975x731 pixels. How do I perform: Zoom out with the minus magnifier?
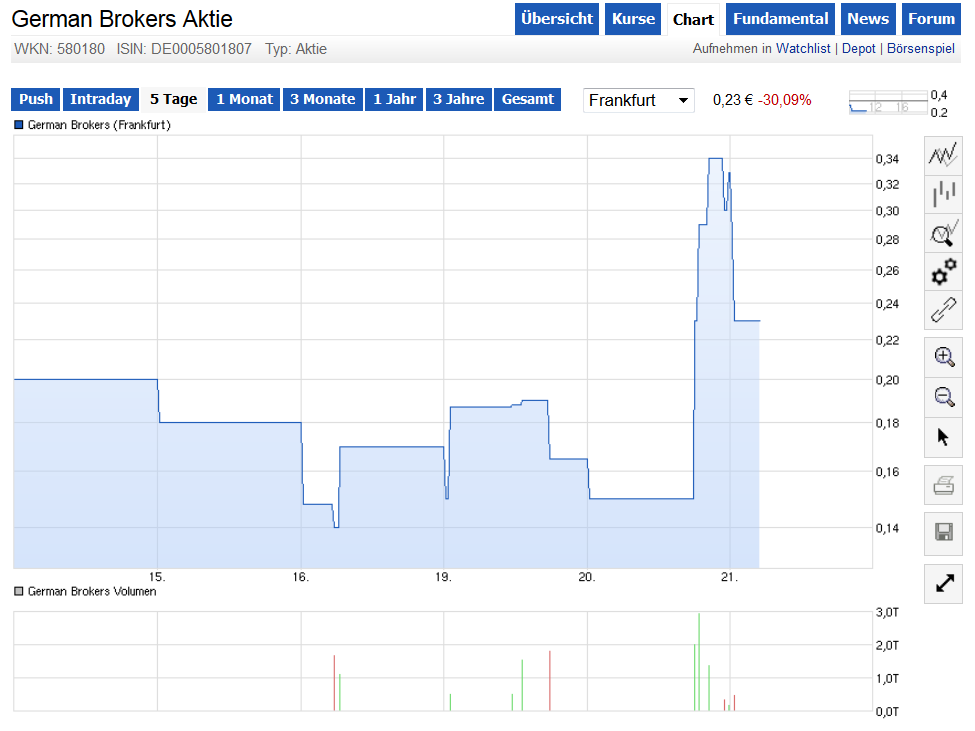[x=943, y=397]
